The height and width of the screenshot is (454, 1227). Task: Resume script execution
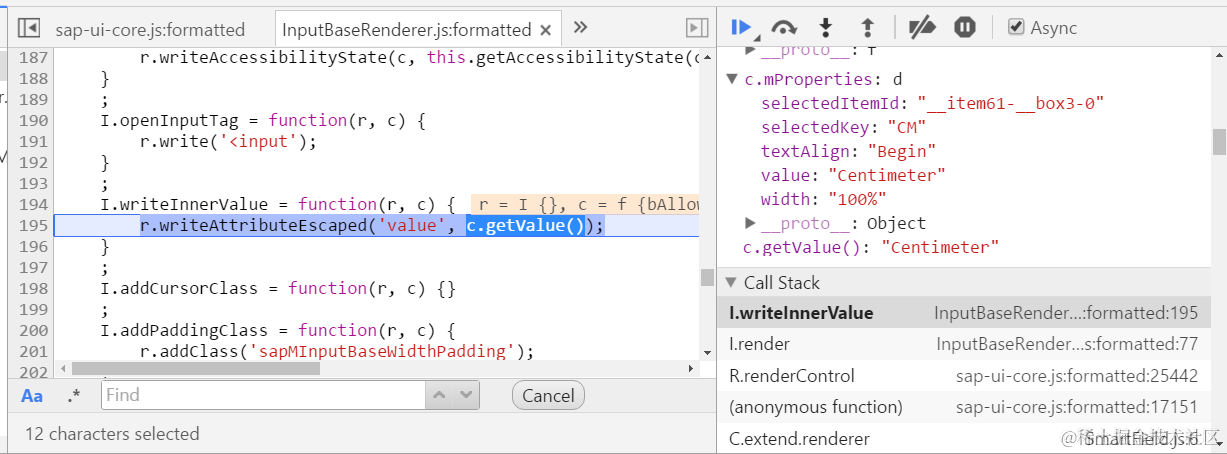coord(742,27)
